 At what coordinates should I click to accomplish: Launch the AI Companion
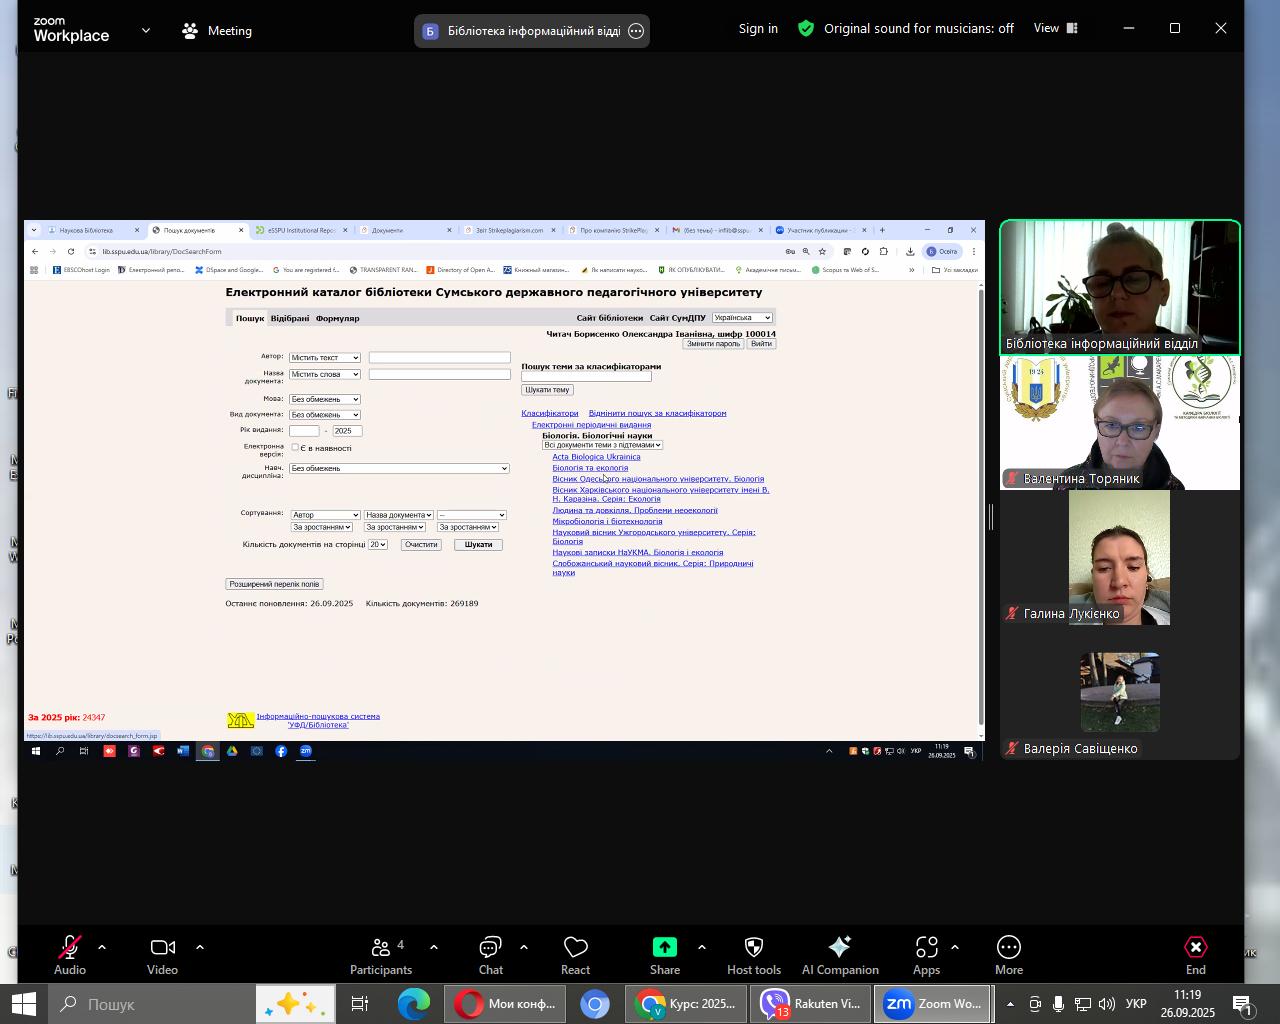pos(840,948)
